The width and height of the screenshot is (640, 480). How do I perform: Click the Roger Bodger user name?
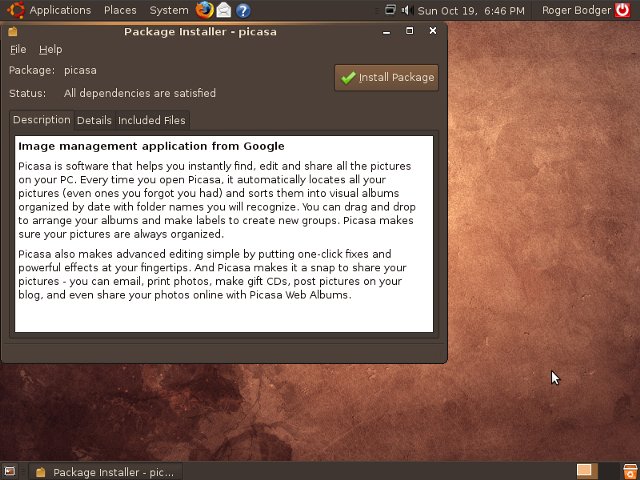pos(576,10)
